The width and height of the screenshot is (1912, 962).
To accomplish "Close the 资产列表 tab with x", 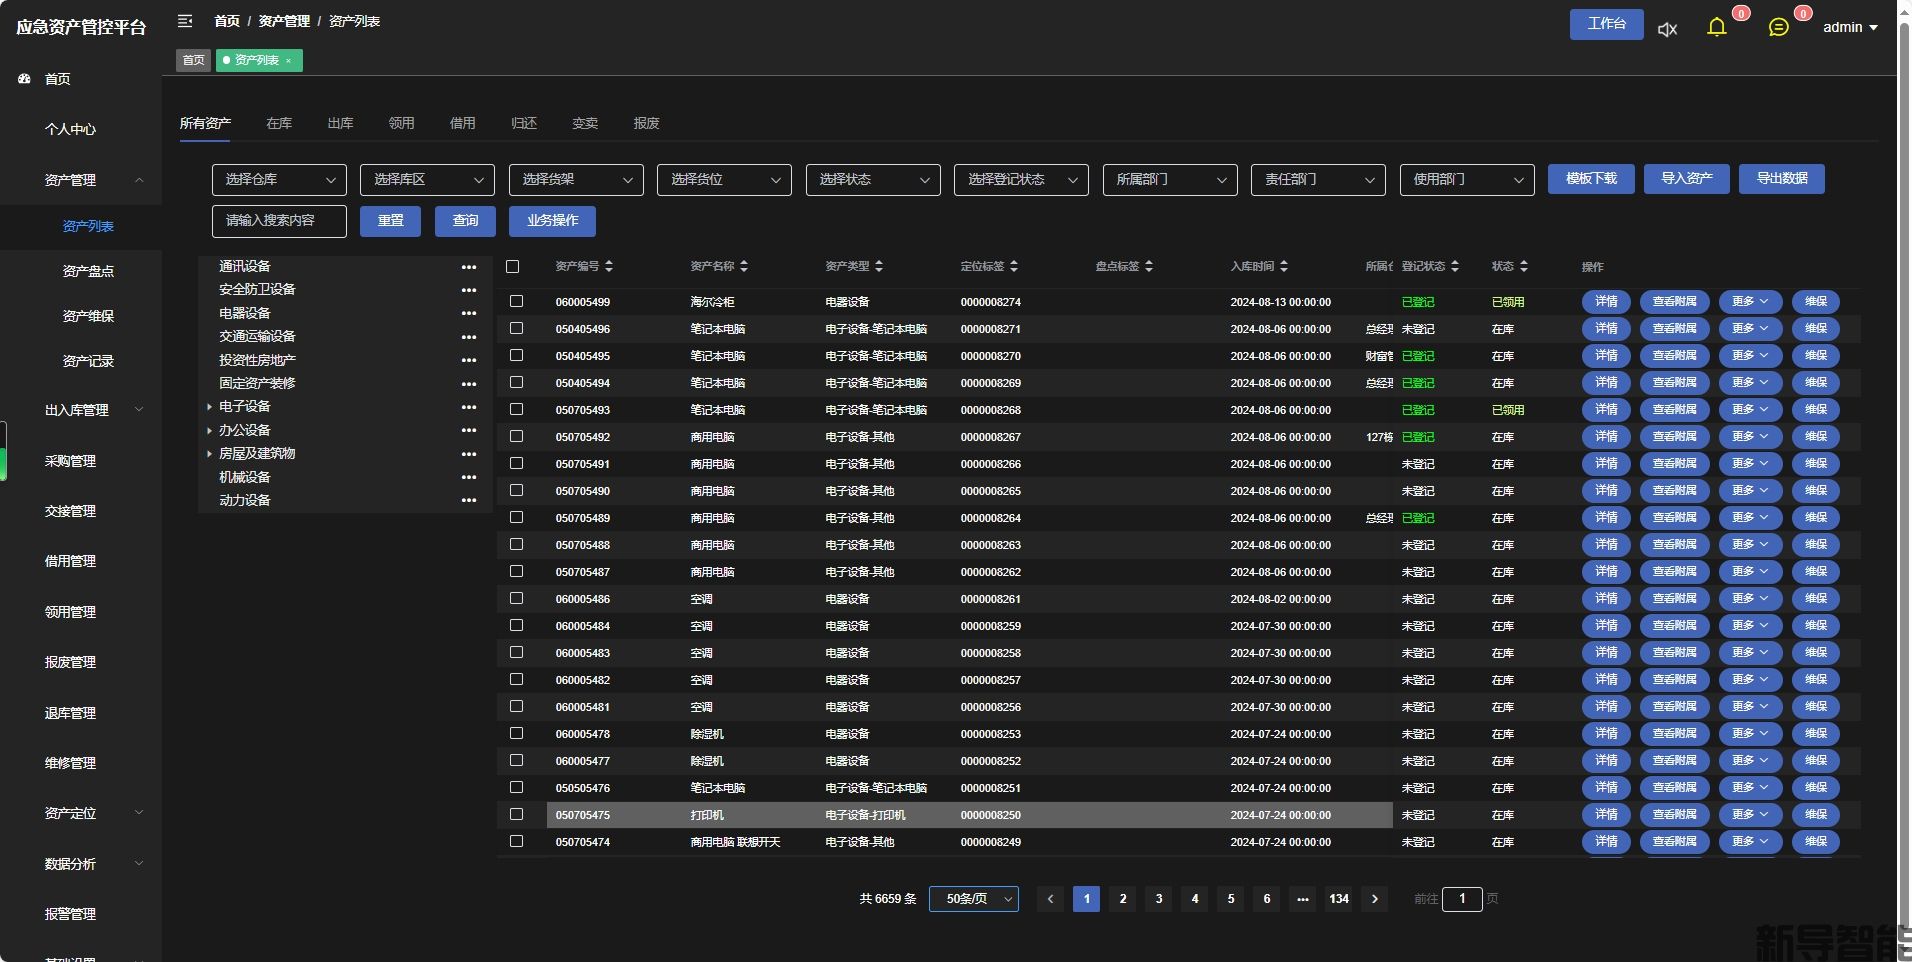I will 289,61.
